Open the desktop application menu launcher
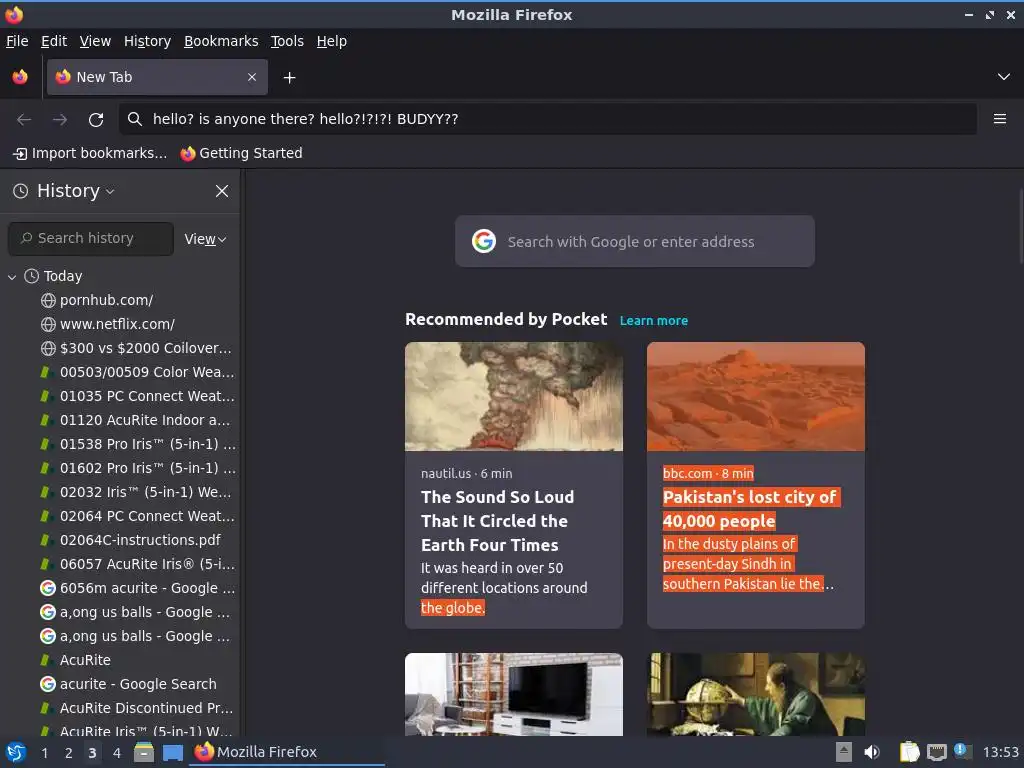 (16, 752)
